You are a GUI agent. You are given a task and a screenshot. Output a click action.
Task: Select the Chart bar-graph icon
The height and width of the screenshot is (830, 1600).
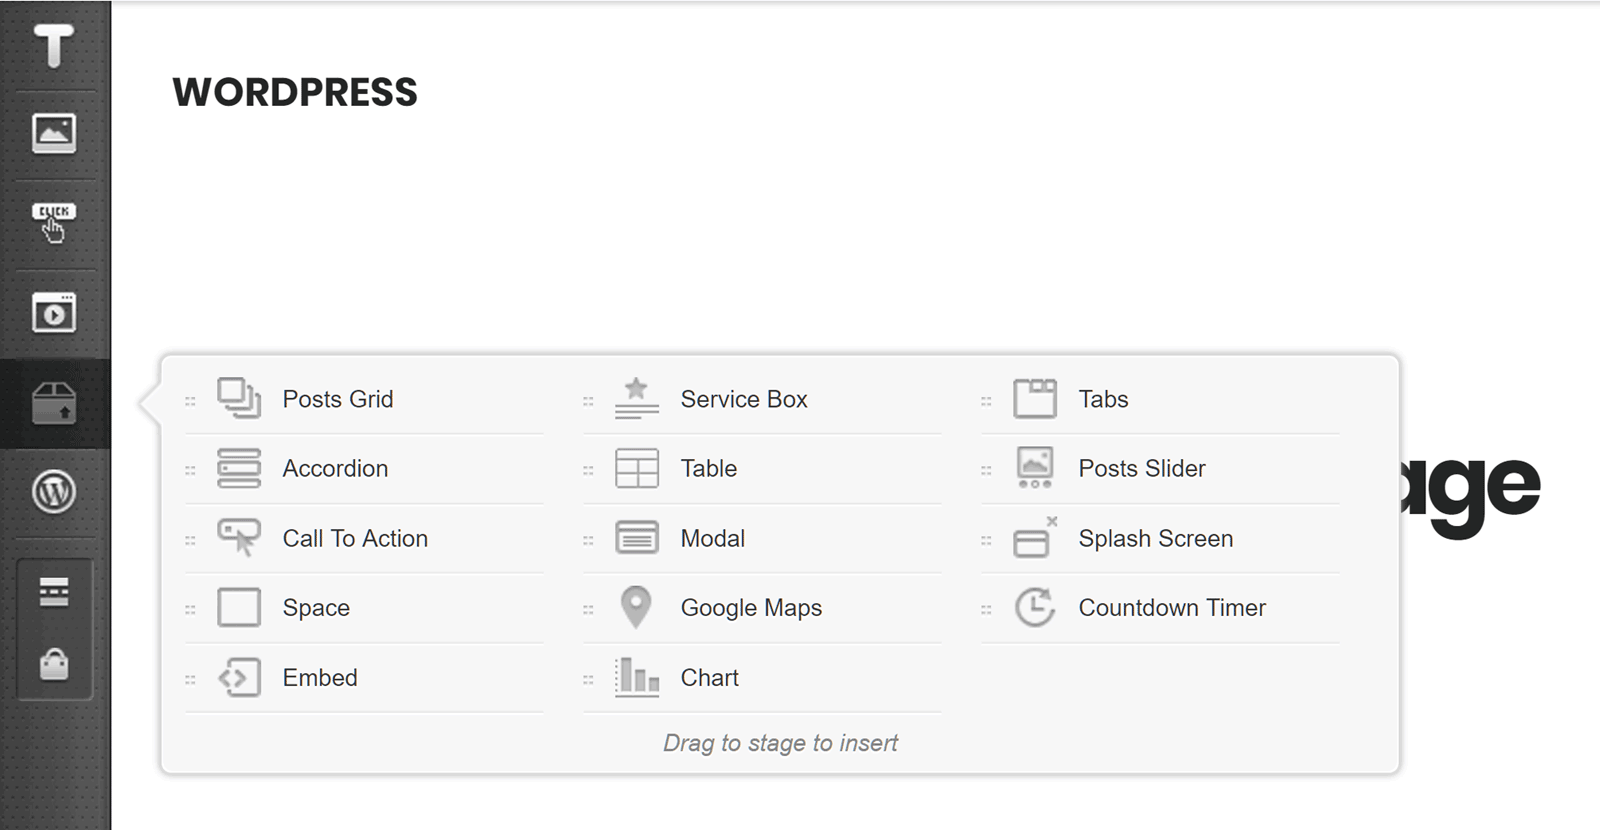637,677
